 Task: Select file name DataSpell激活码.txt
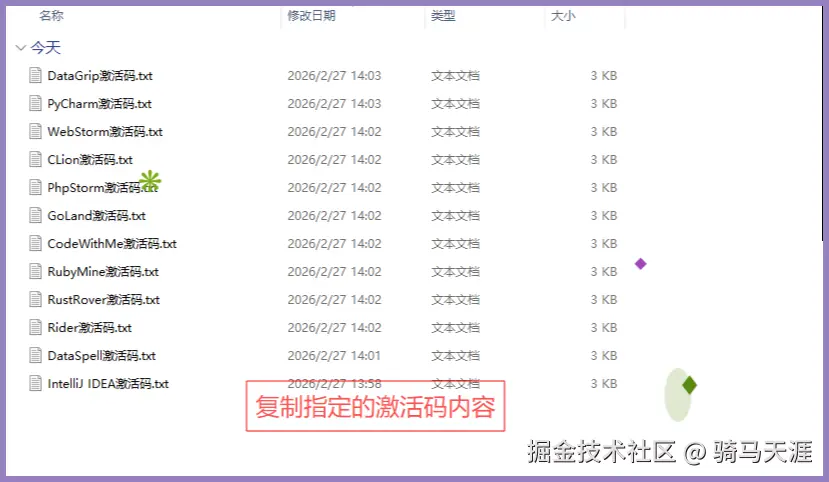coord(102,356)
